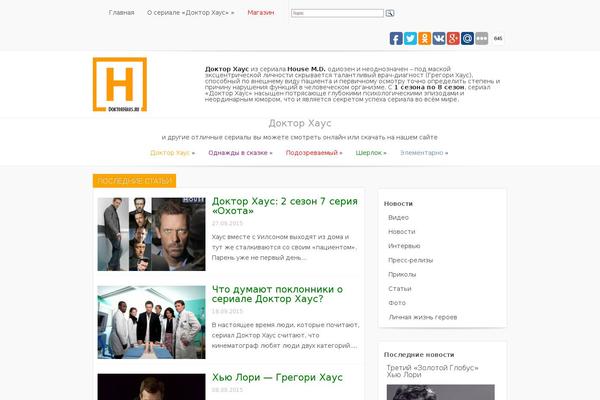Image resolution: width=600 pixels, height=400 pixels.
Task: Open more sharing options button
Action: point(481,38)
